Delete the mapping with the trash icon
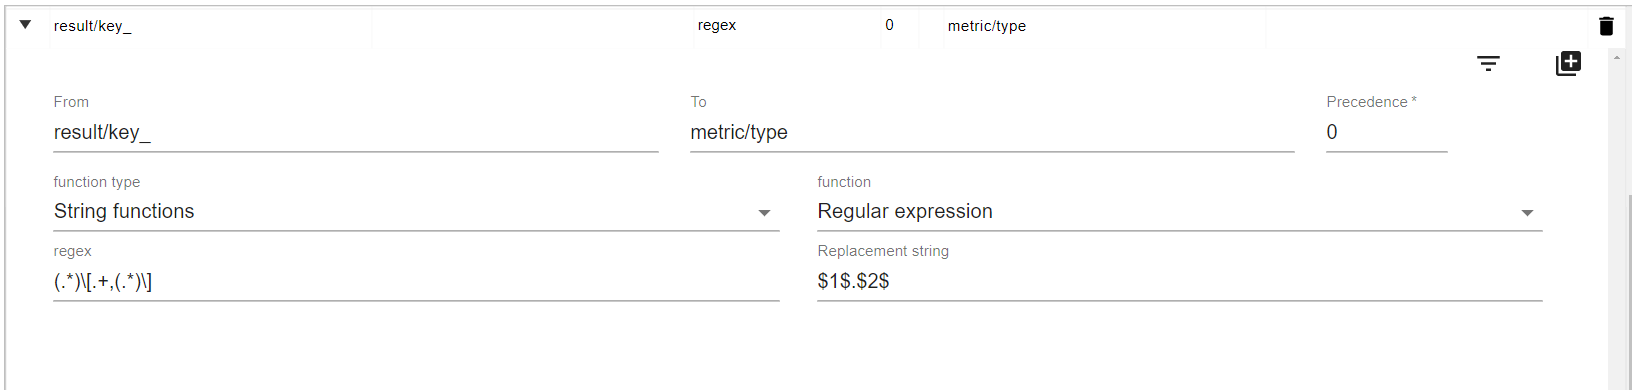The height and width of the screenshot is (390, 1632). [1606, 26]
